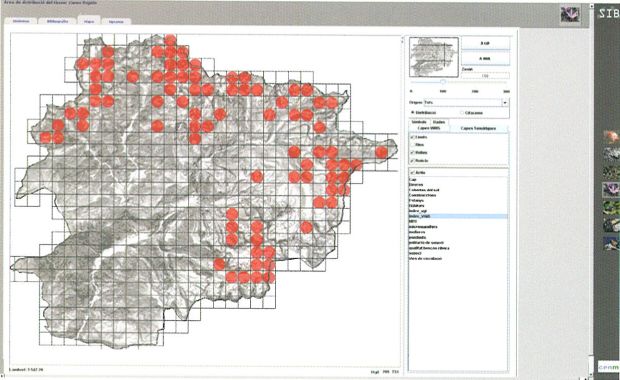Click the cenma logo at bottom right

point(608,367)
